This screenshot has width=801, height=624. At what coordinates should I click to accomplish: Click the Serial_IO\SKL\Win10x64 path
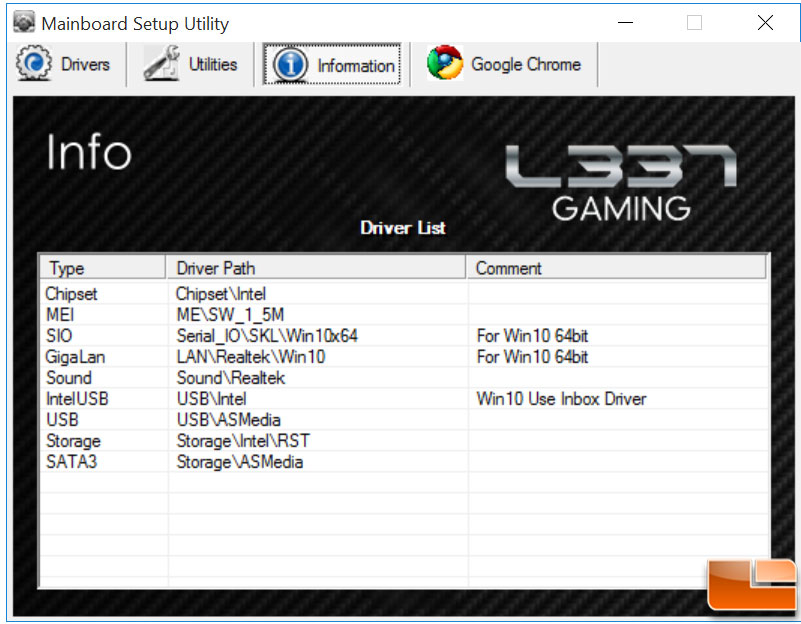[267, 335]
